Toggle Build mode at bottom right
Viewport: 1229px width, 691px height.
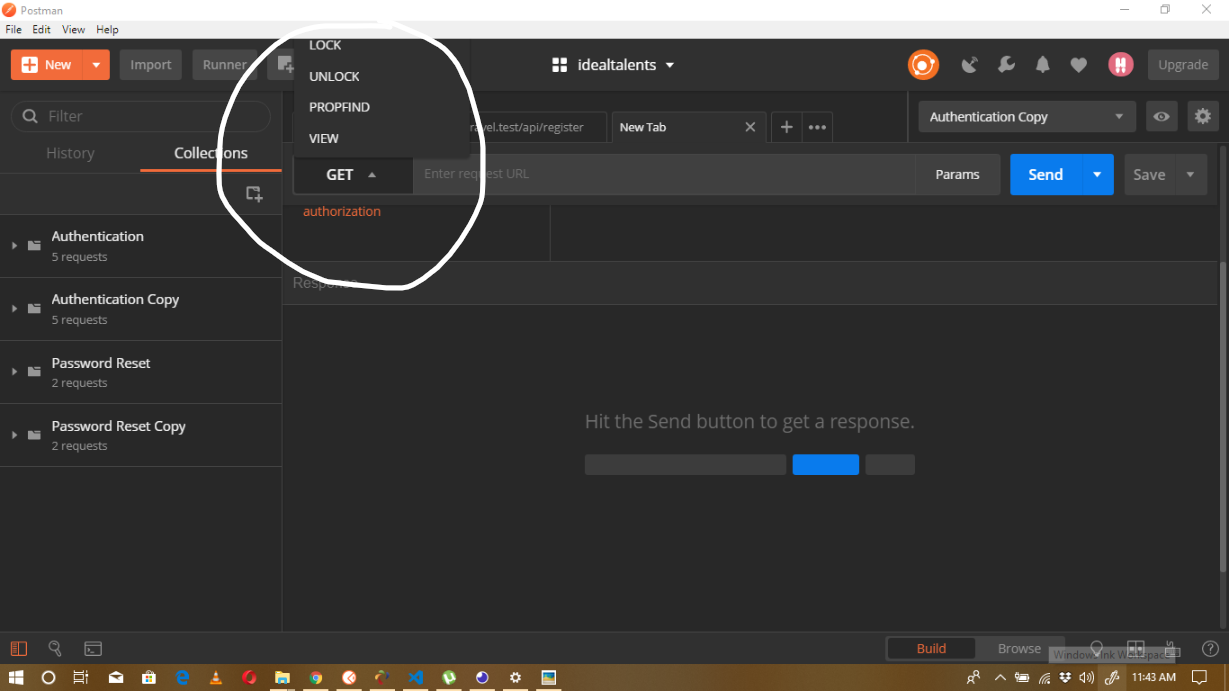(x=929, y=648)
